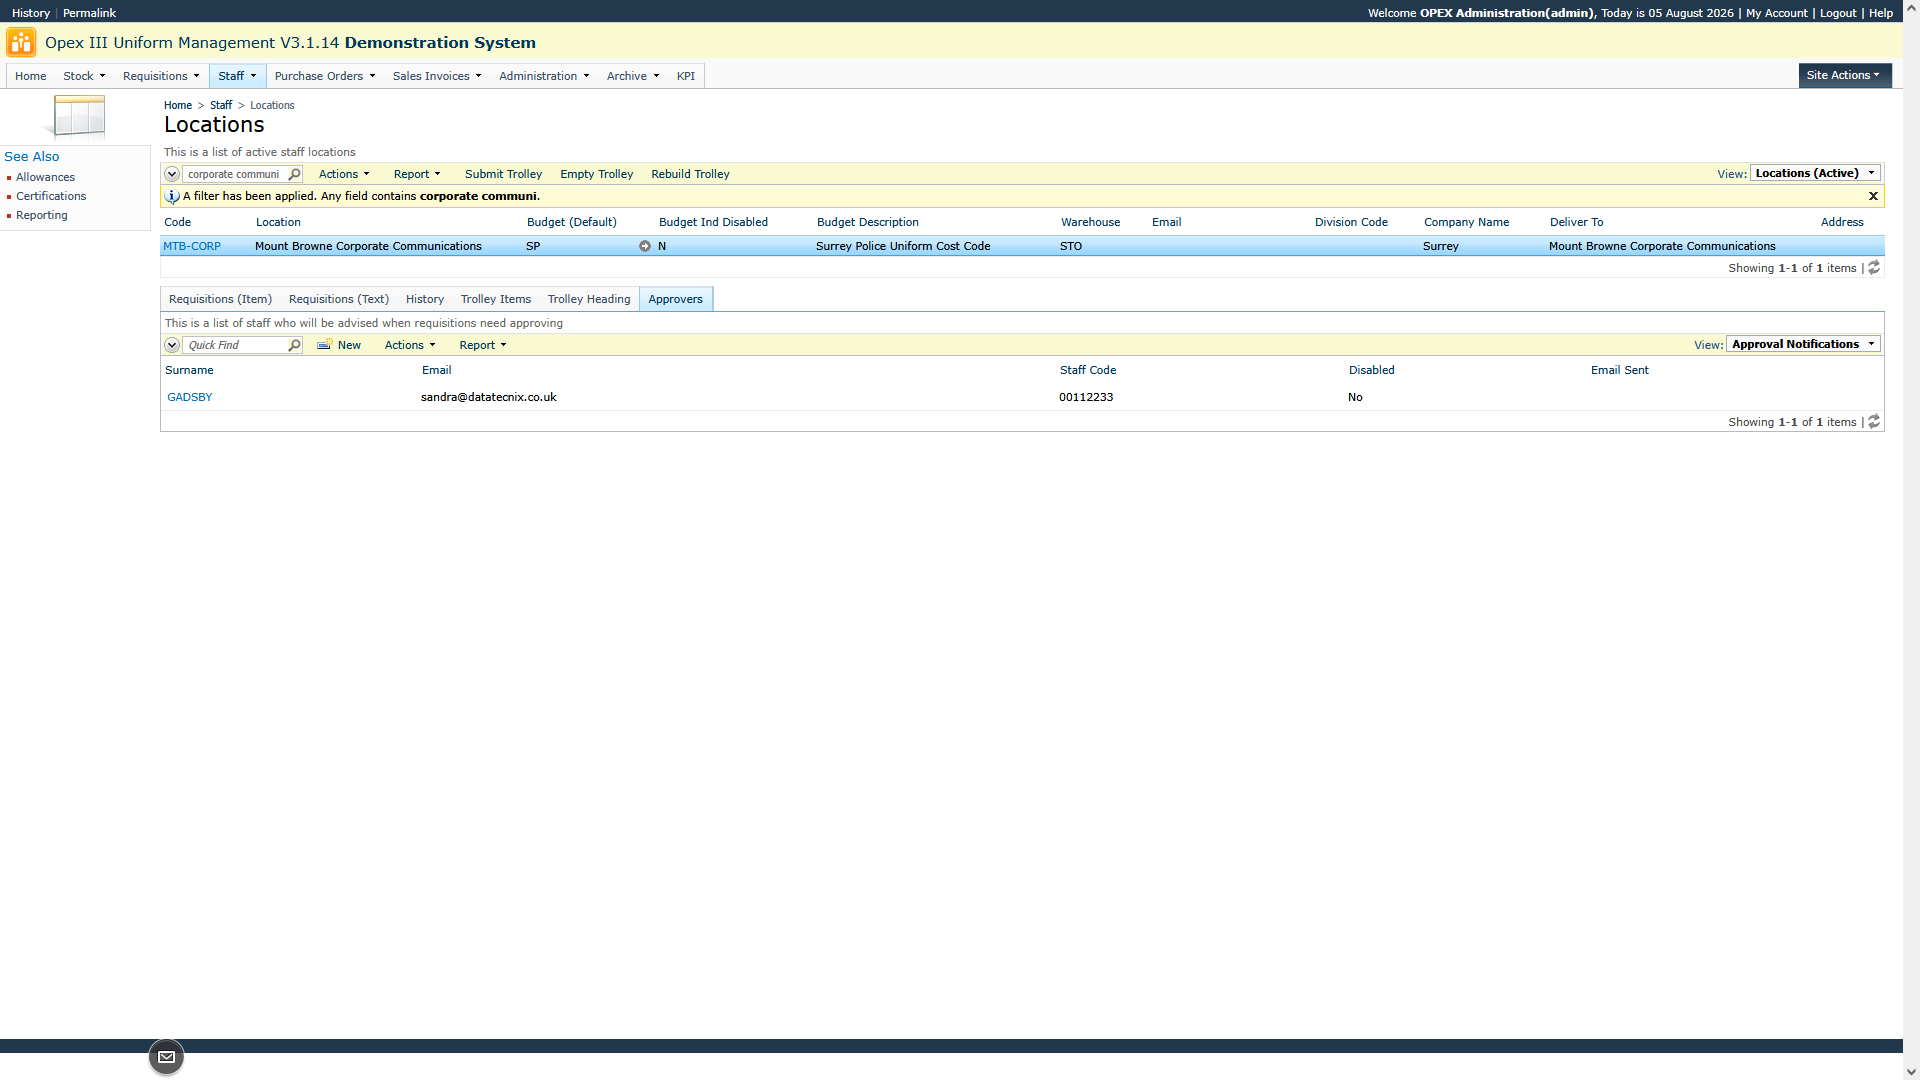Open the MTB-CORP location link
Image resolution: width=1920 pixels, height=1080 pixels.
coord(192,246)
